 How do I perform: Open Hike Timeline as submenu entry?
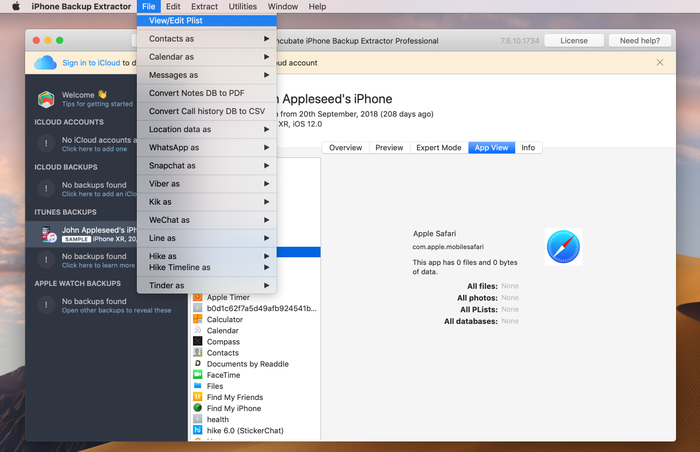pos(207,267)
